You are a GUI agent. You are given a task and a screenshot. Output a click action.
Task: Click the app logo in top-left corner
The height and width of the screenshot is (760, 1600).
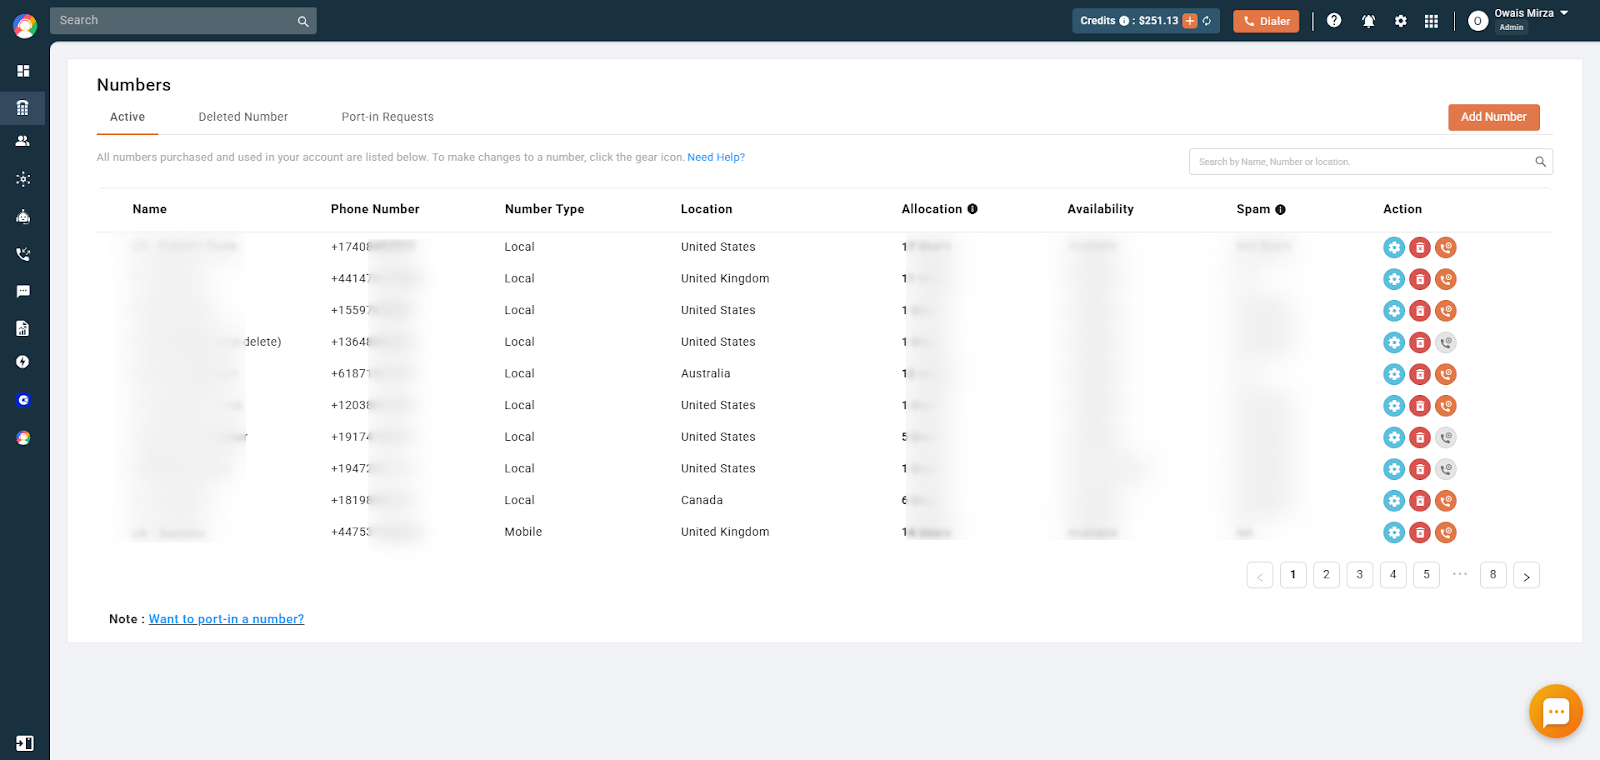tap(24, 25)
